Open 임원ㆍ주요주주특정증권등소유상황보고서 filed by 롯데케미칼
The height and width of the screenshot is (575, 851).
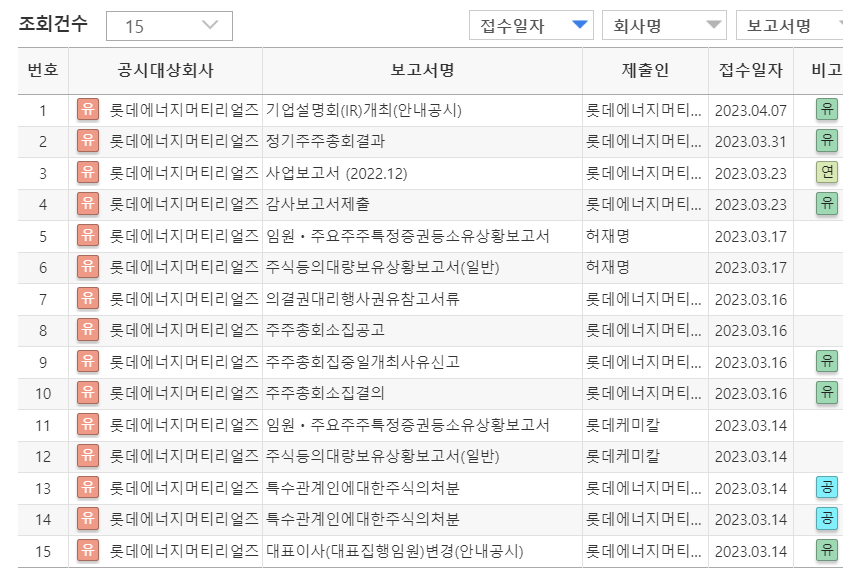pyautogui.click(x=408, y=425)
